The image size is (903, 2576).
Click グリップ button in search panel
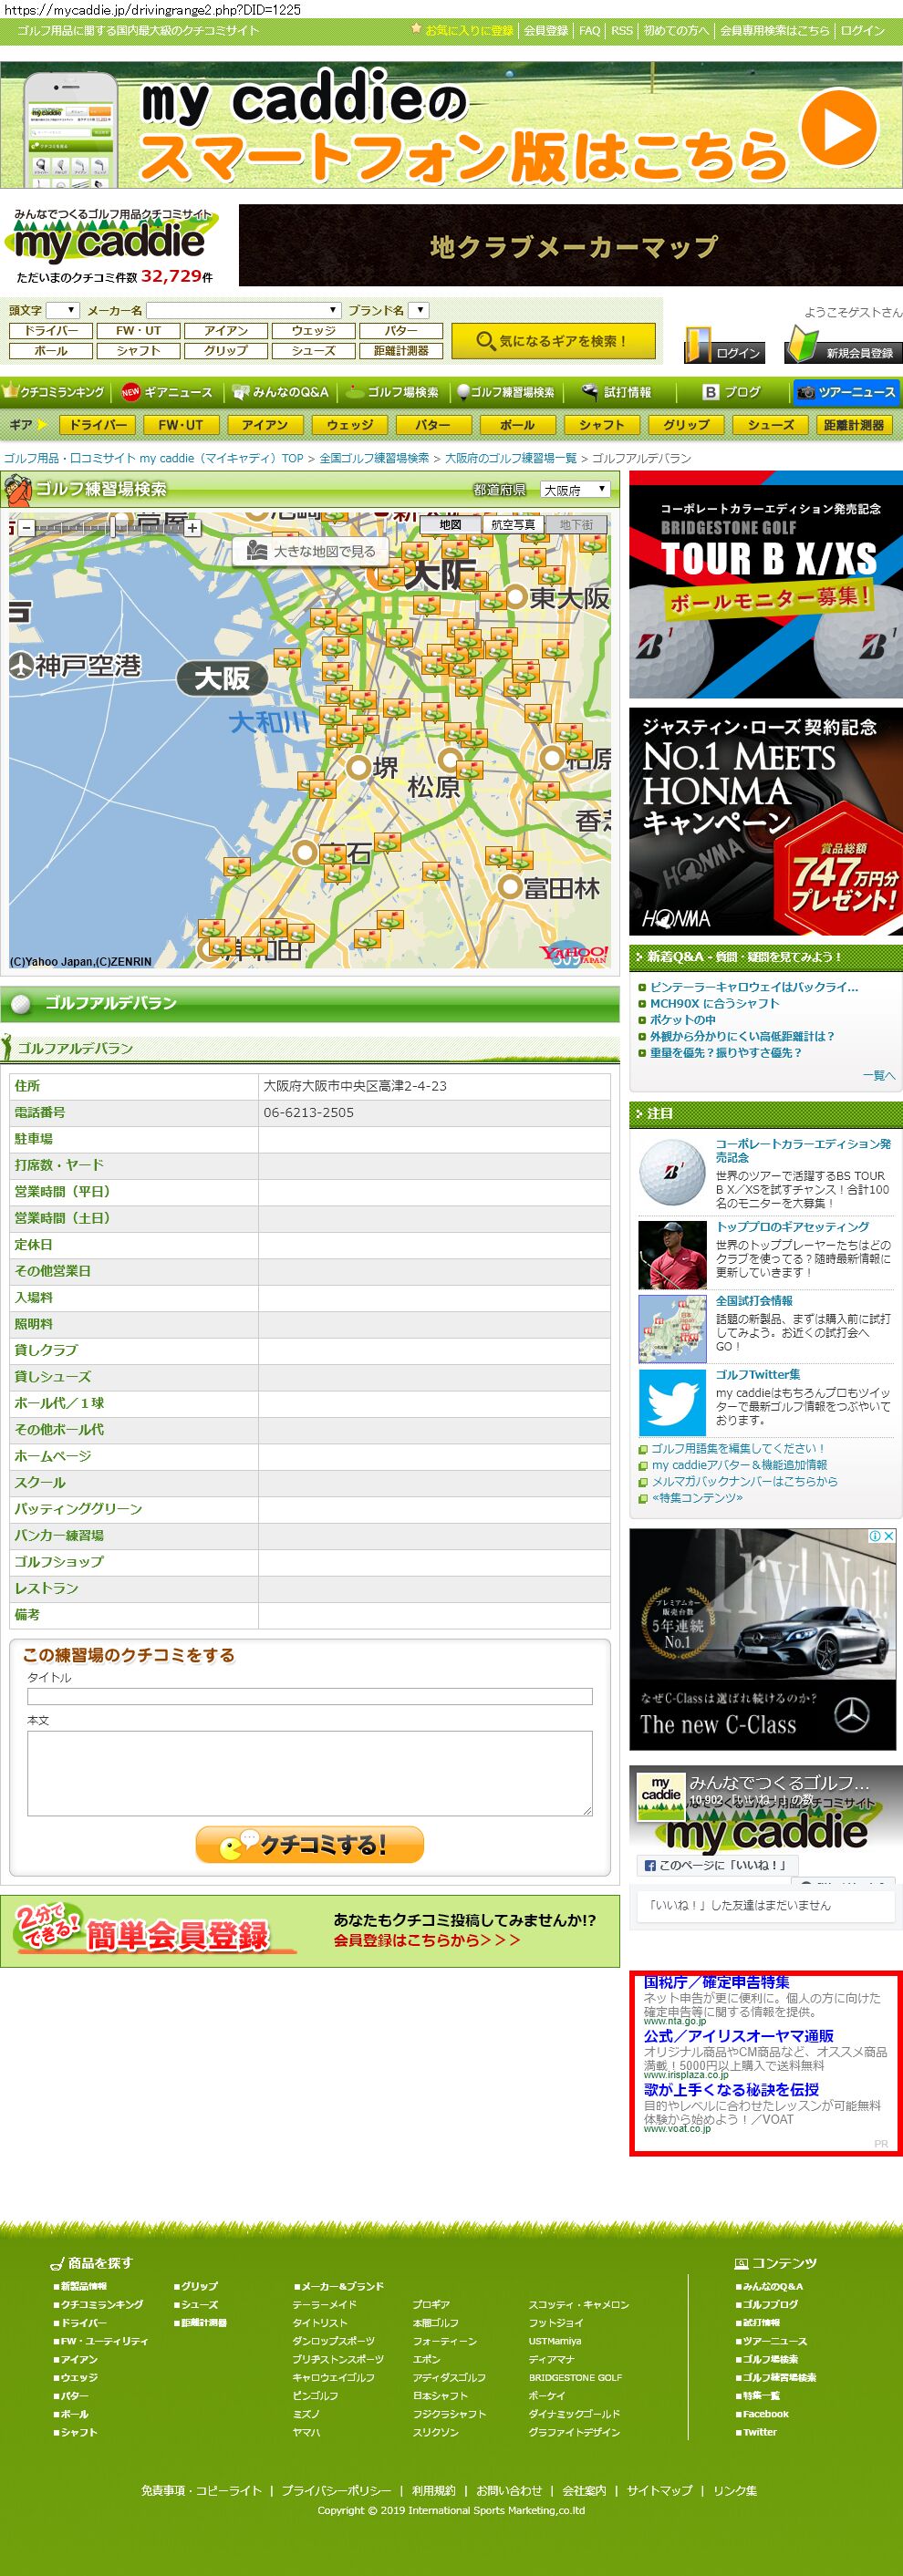(226, 351)
